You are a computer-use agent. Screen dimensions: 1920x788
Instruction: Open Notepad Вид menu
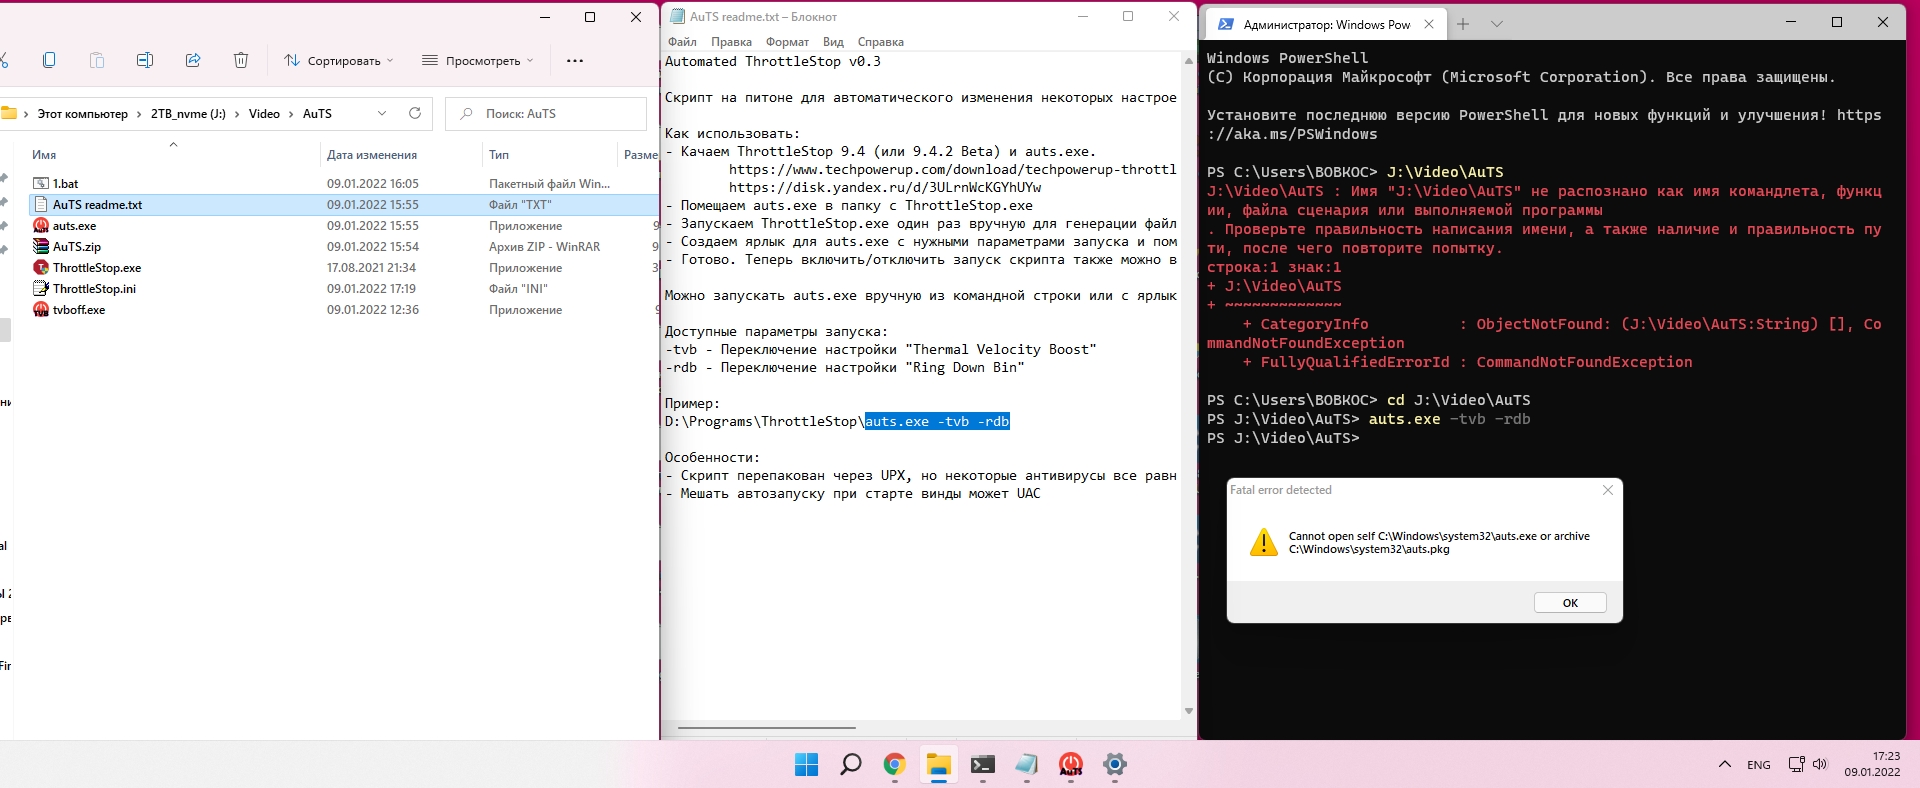(833, 42)
